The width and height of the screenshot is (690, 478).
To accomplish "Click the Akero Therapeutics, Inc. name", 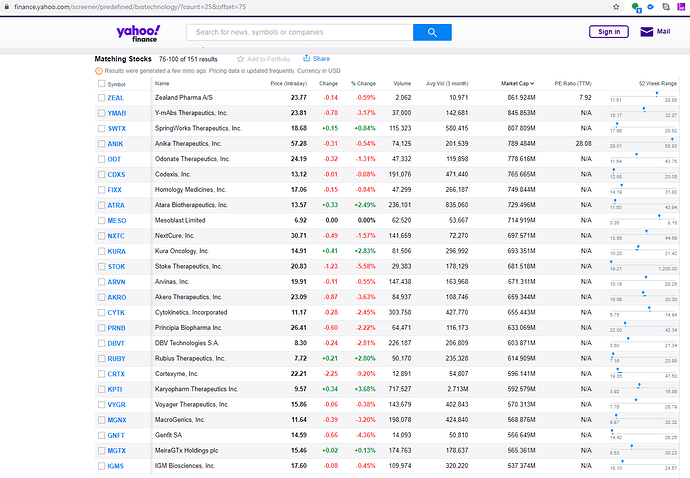I will coord(188,297).
